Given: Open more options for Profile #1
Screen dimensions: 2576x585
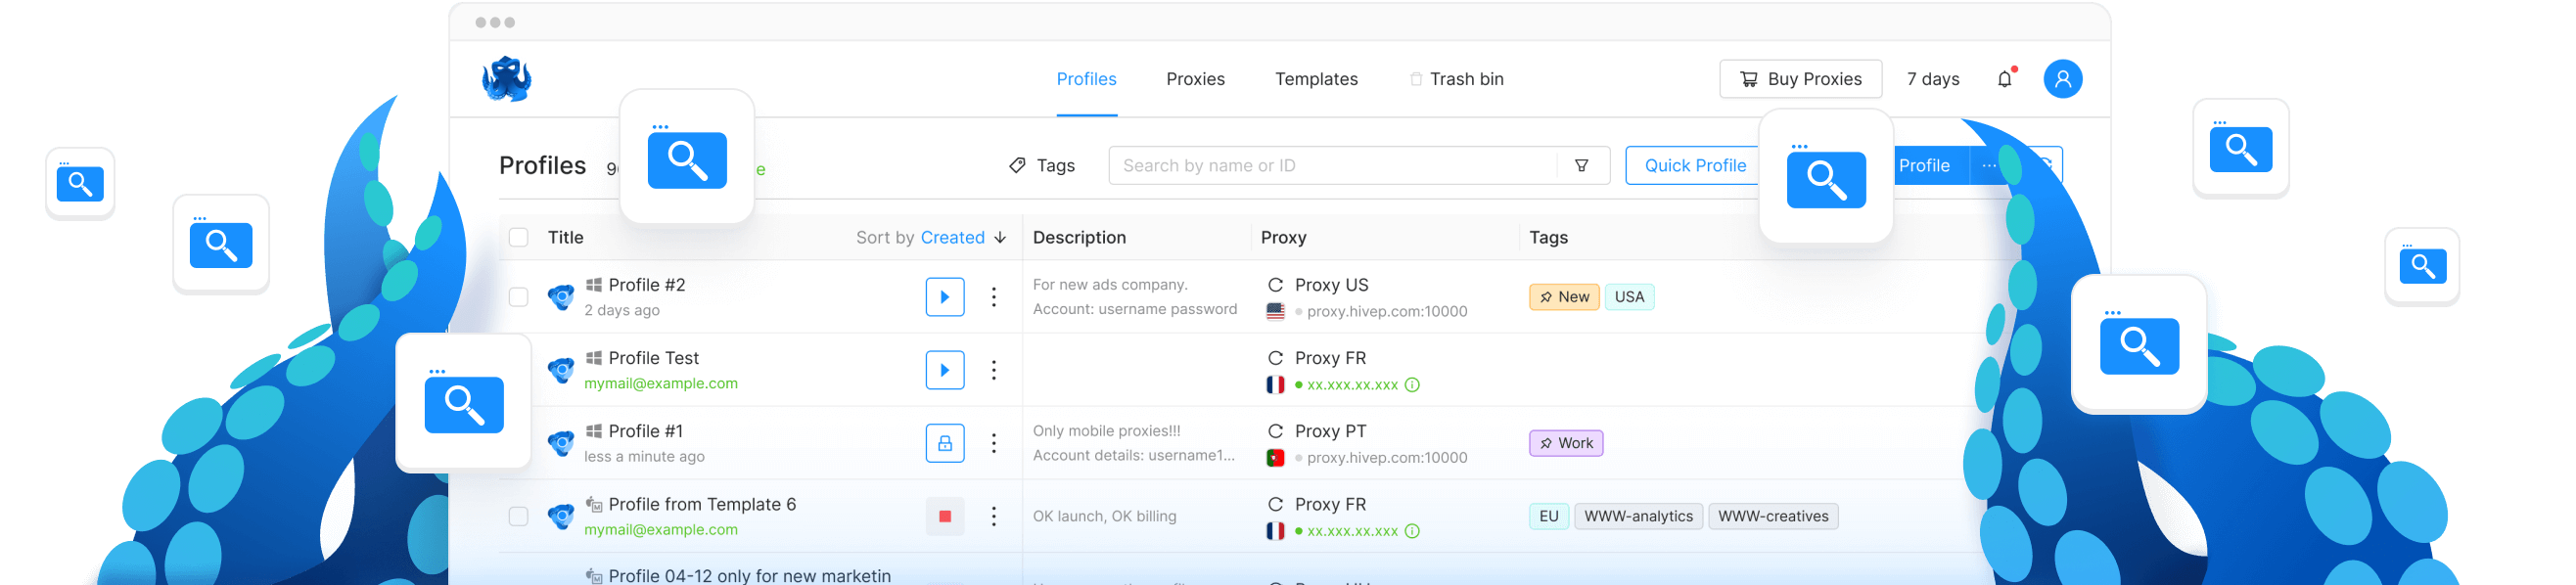Looking at the screenshot, I should point(993,443).
